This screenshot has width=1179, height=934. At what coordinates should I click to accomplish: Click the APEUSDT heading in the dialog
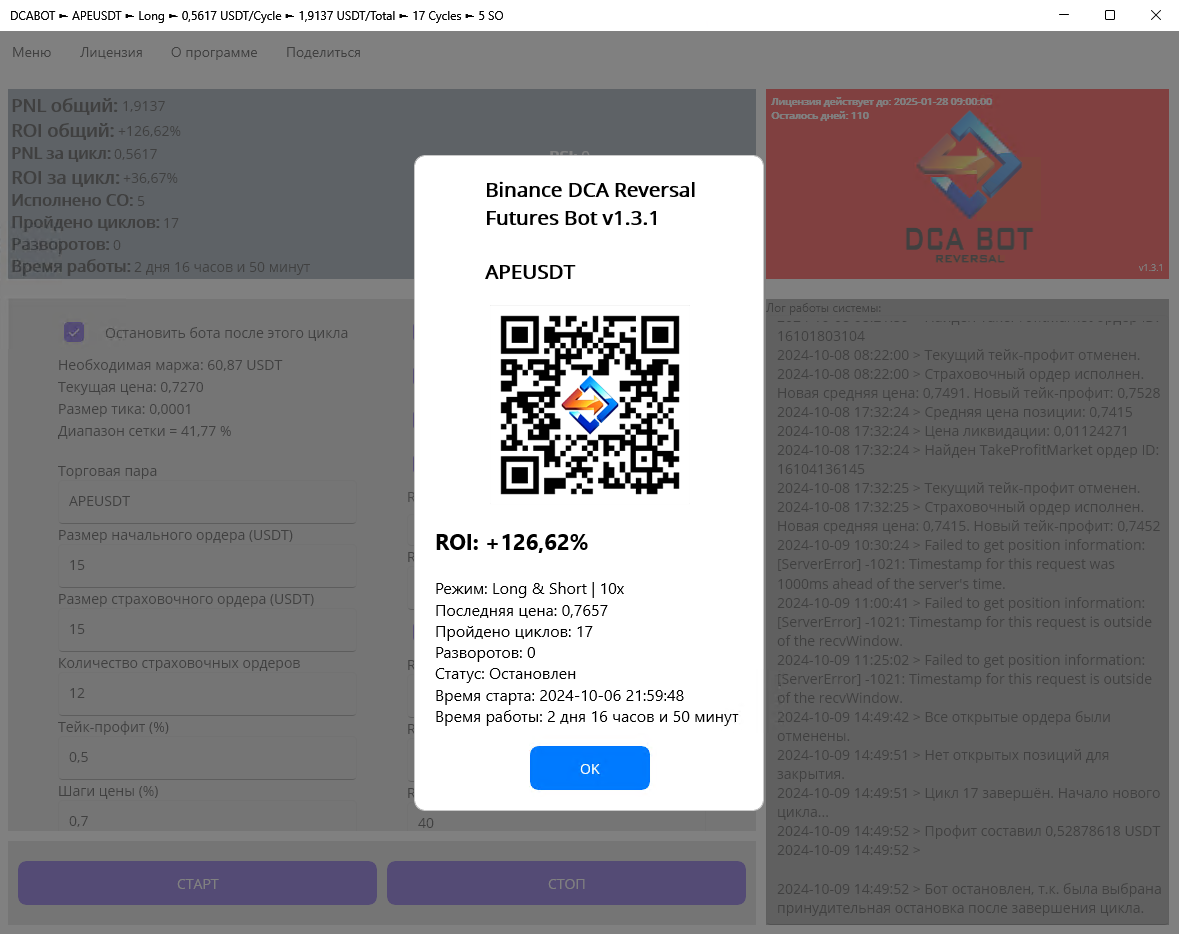tap(530, 272)
